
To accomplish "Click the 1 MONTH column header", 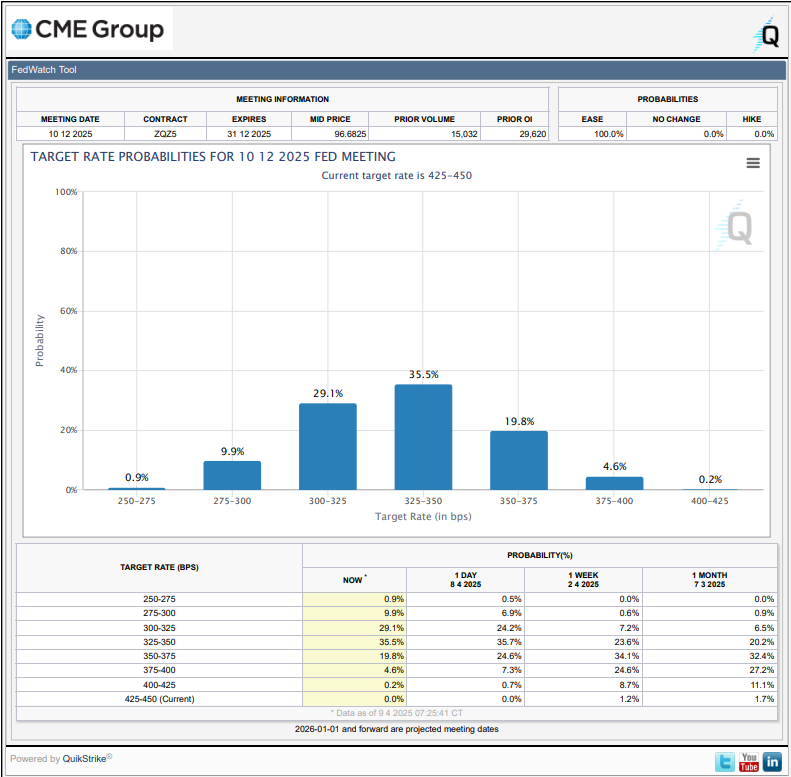I will [709, 579].
